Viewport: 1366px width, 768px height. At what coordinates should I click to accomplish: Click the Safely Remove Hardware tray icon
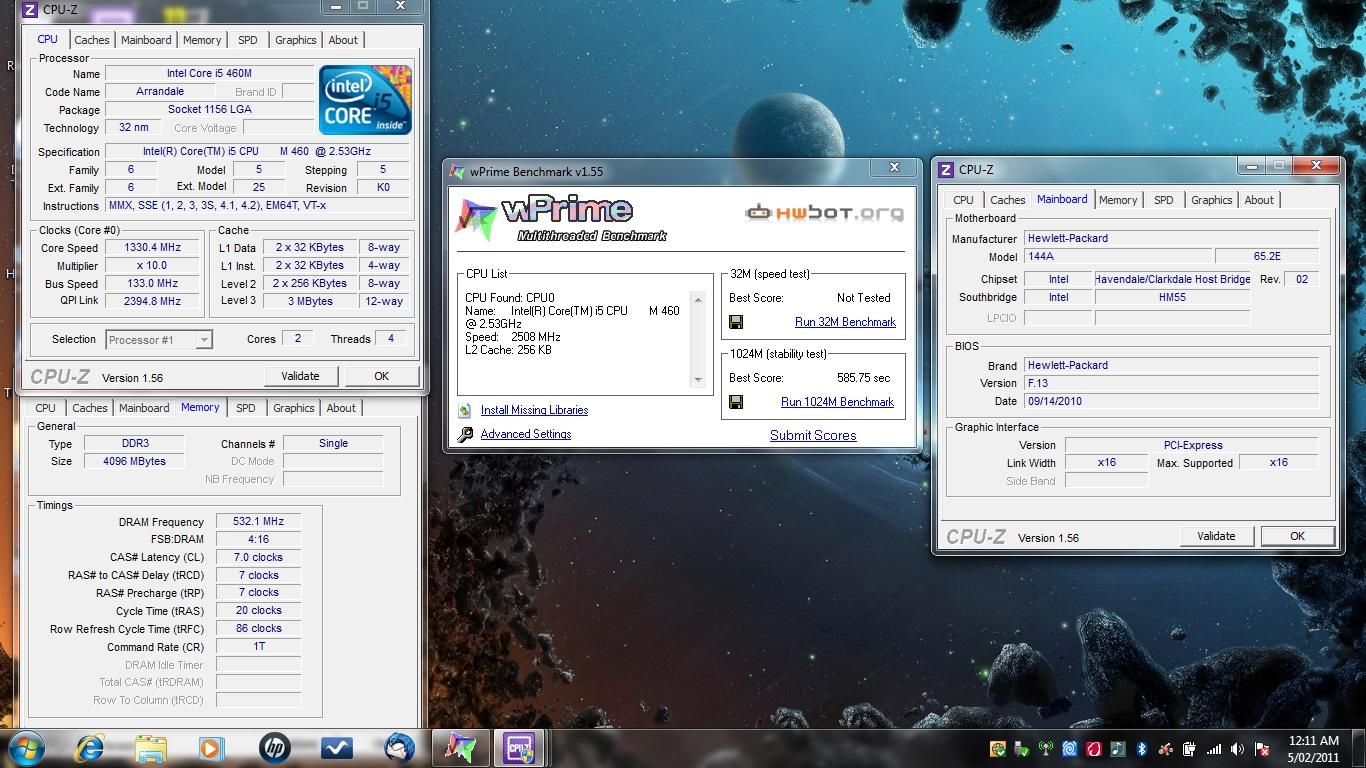tap(1021, 749)
